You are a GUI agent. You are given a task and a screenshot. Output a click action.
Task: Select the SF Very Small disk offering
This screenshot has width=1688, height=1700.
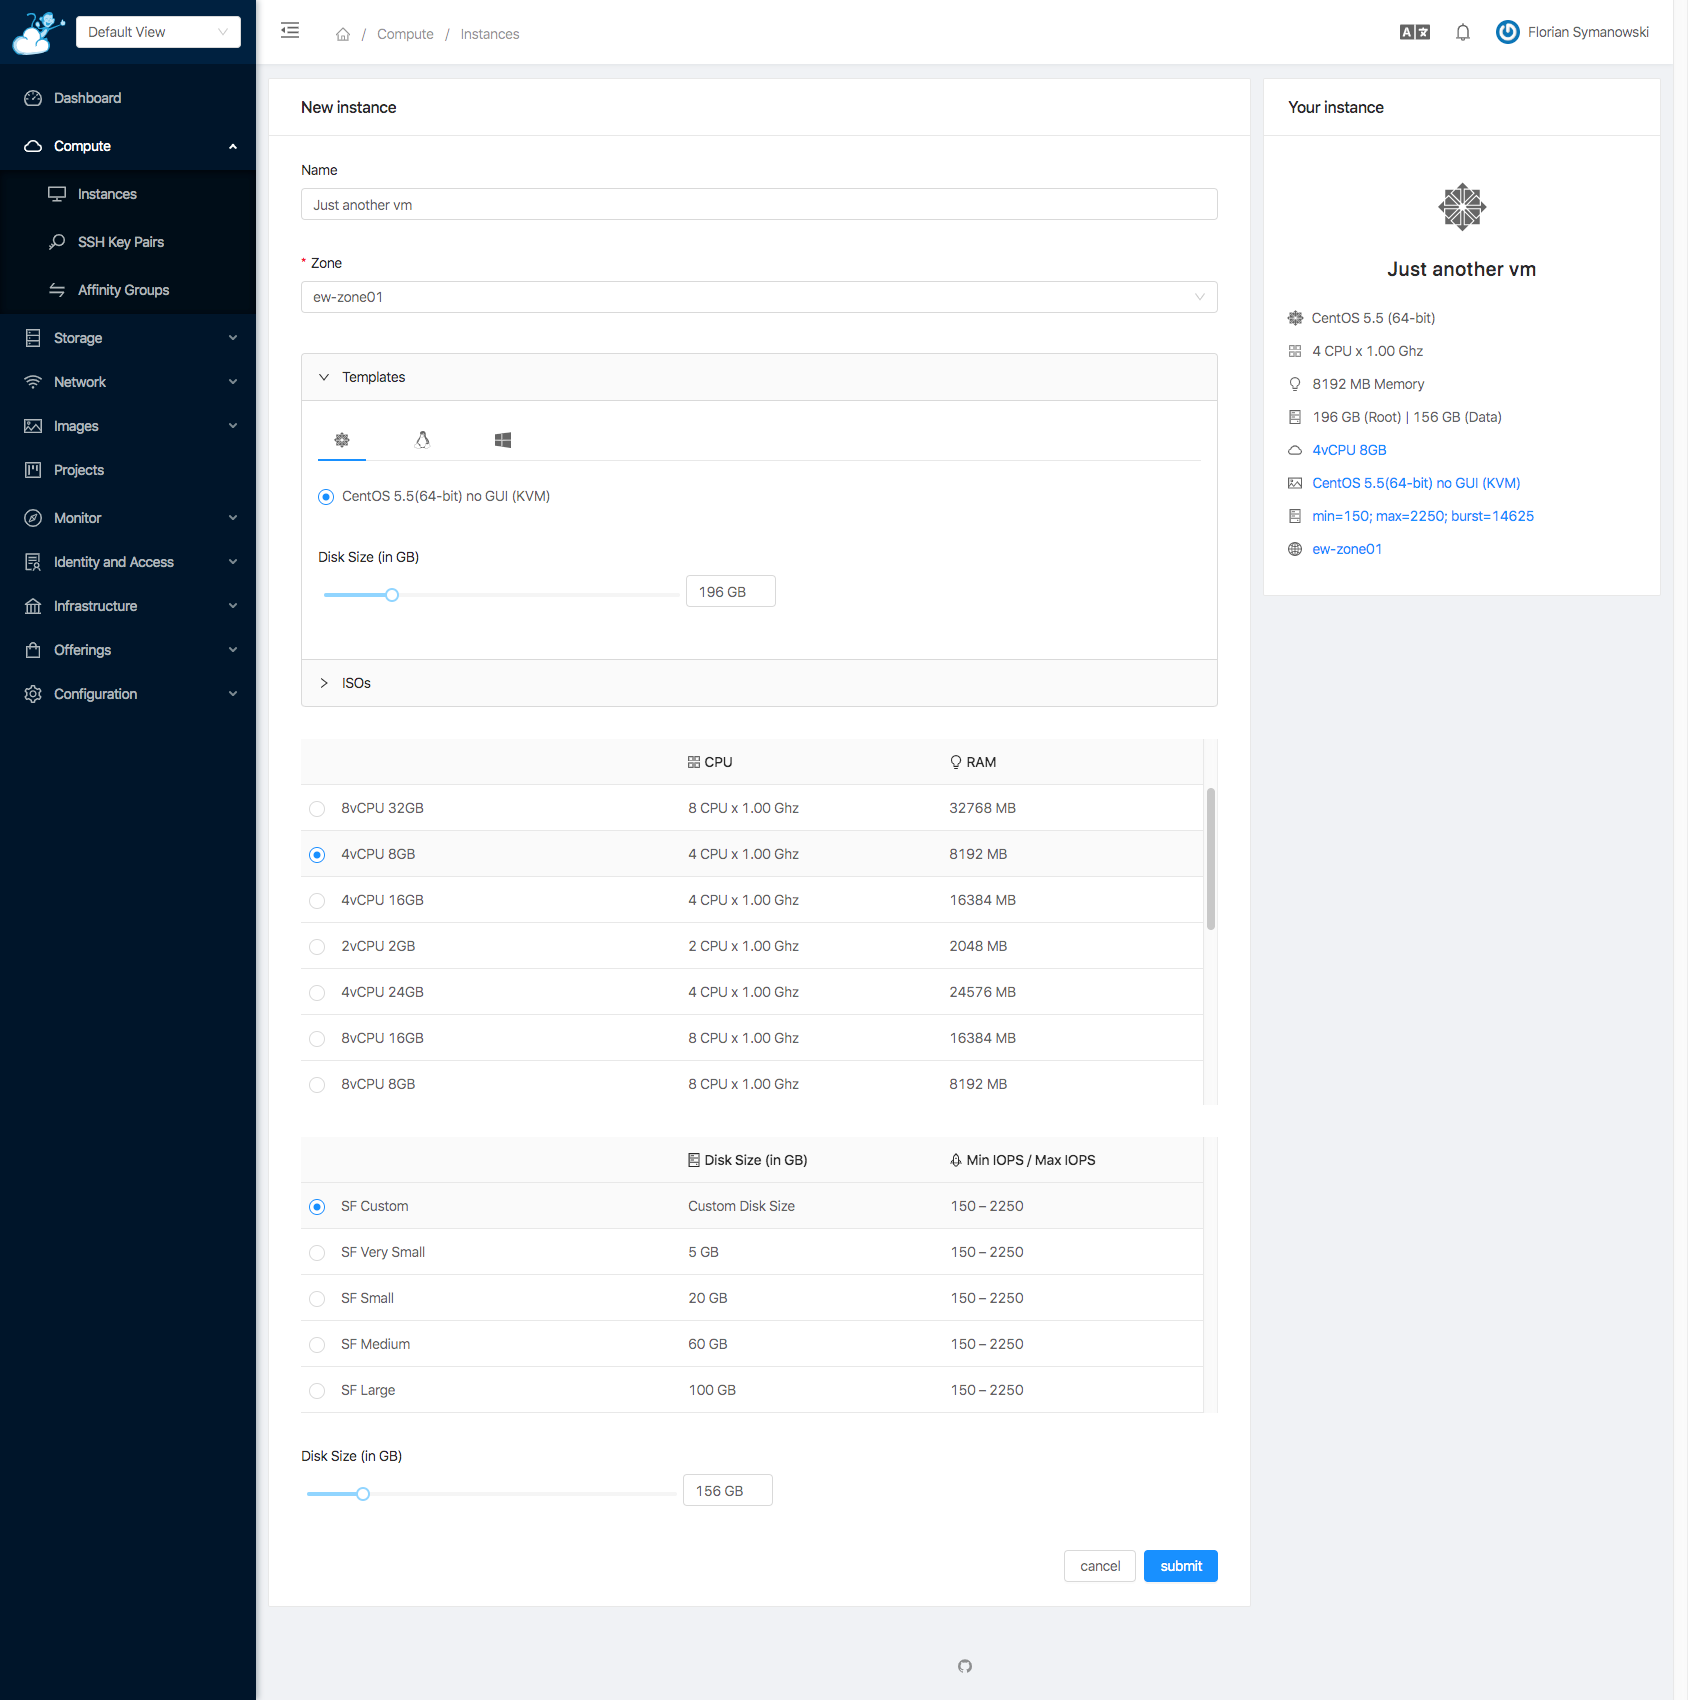(x=317, y=1253)
